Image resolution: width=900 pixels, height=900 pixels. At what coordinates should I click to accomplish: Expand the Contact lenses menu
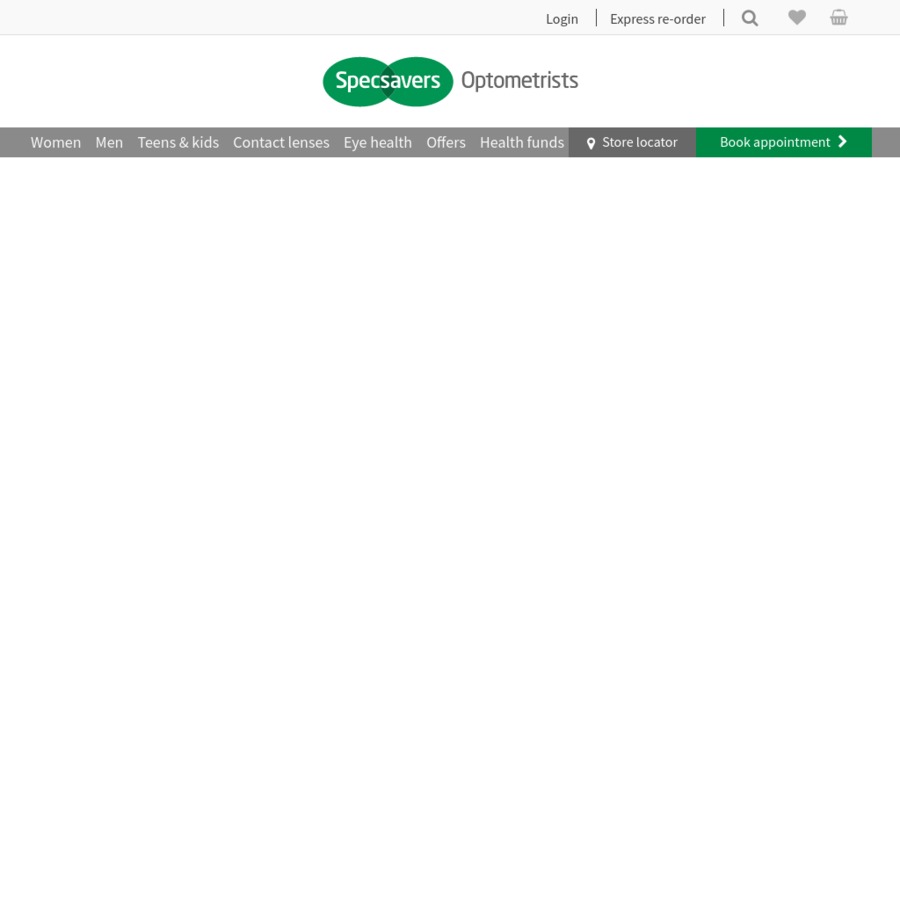(281, 142)
